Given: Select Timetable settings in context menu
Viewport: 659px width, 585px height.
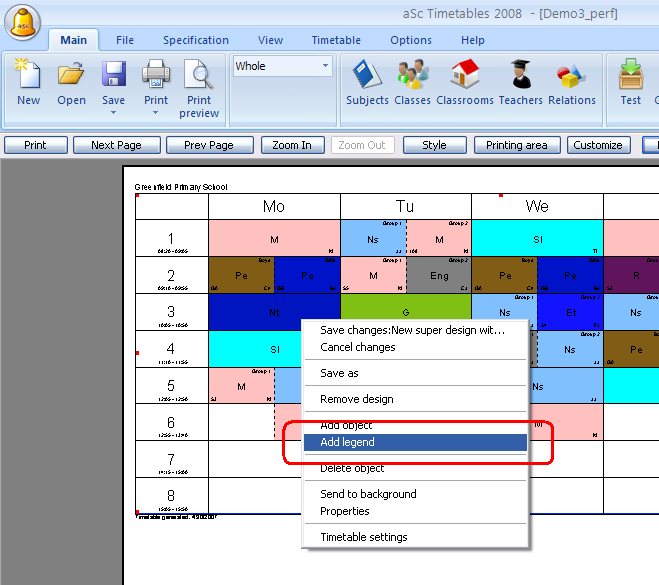Looking at the screenshot, I should point(364,537).
